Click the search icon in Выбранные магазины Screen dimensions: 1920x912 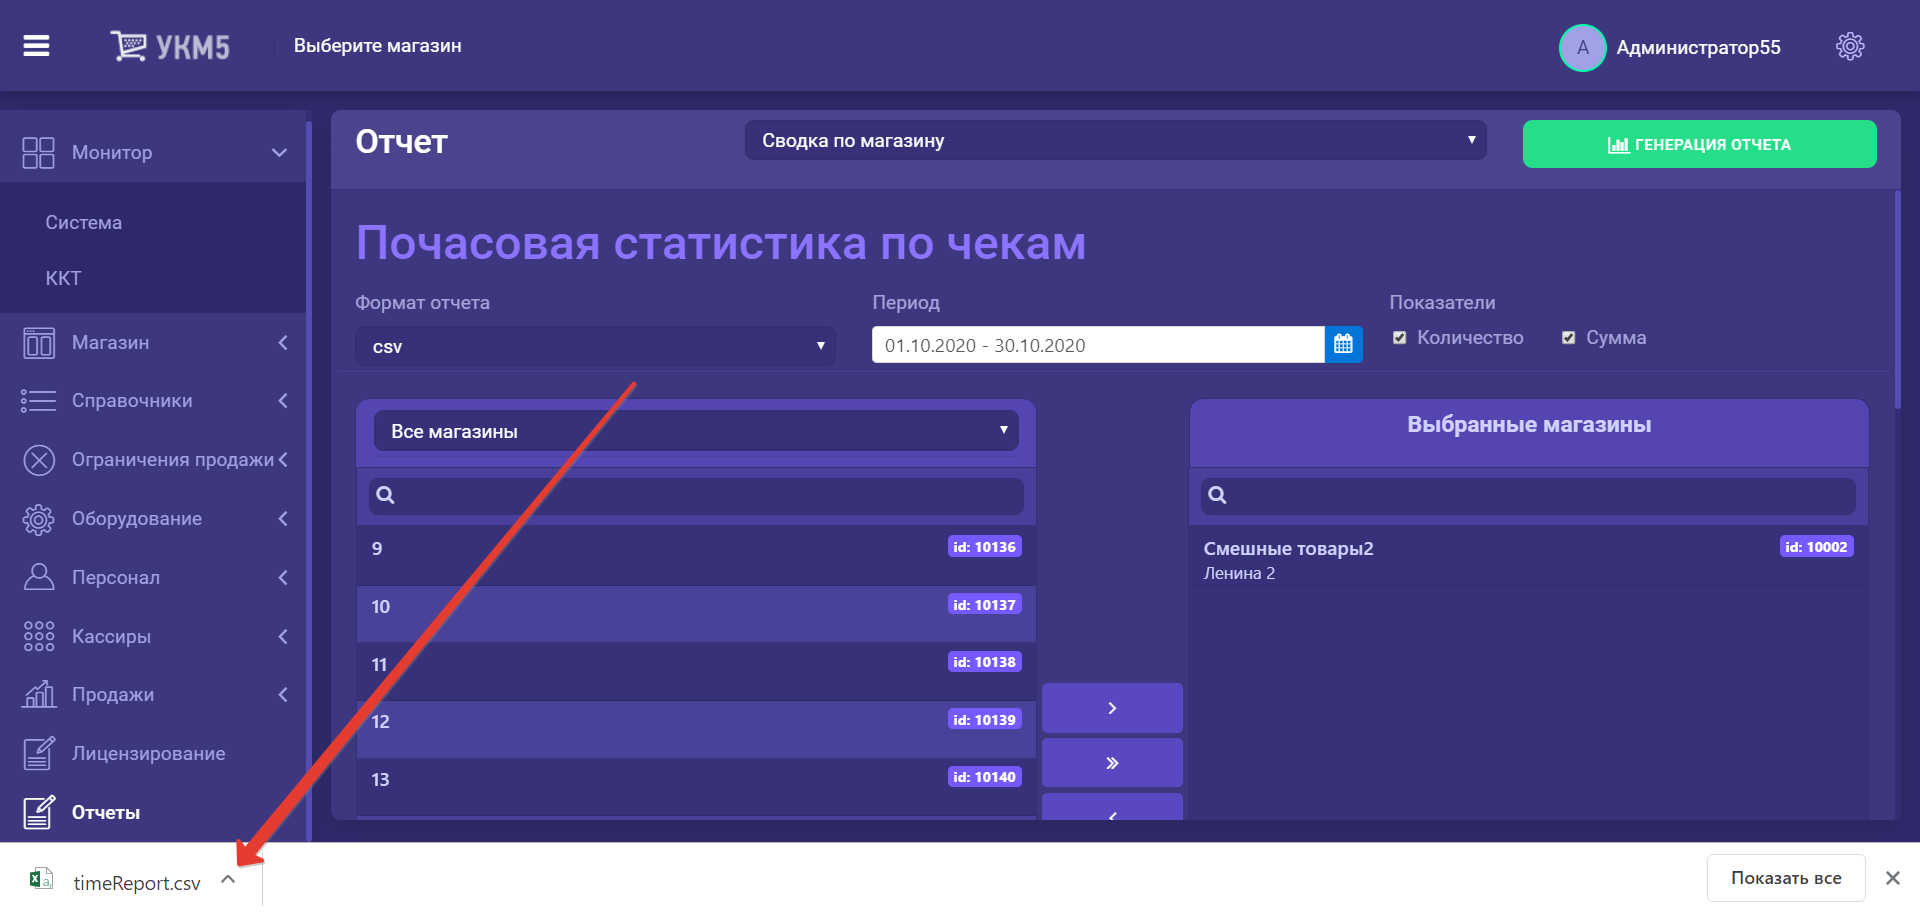pos(1217,495)
